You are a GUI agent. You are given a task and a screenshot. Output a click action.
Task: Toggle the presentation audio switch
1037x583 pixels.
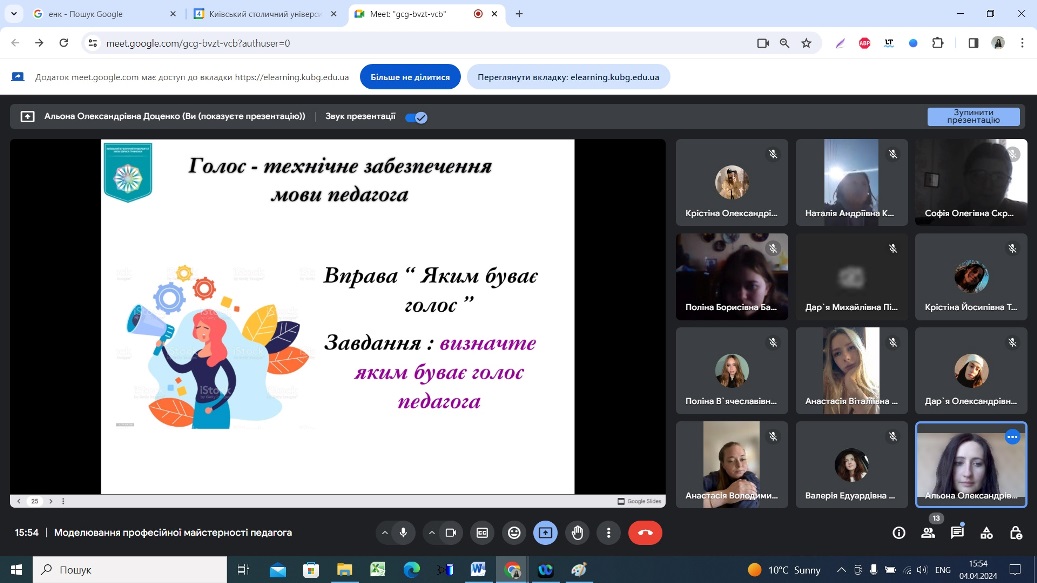(x=416, y=117)
